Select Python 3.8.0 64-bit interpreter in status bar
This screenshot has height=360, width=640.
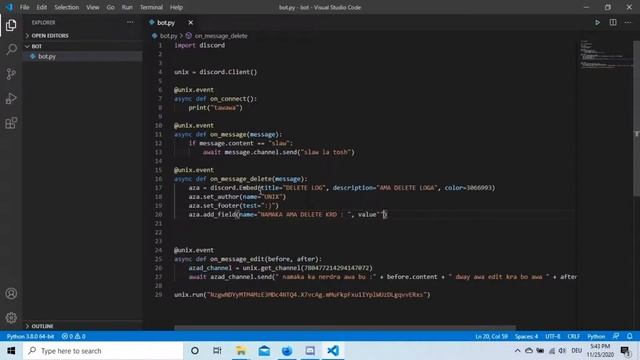(x=30, y=336)
